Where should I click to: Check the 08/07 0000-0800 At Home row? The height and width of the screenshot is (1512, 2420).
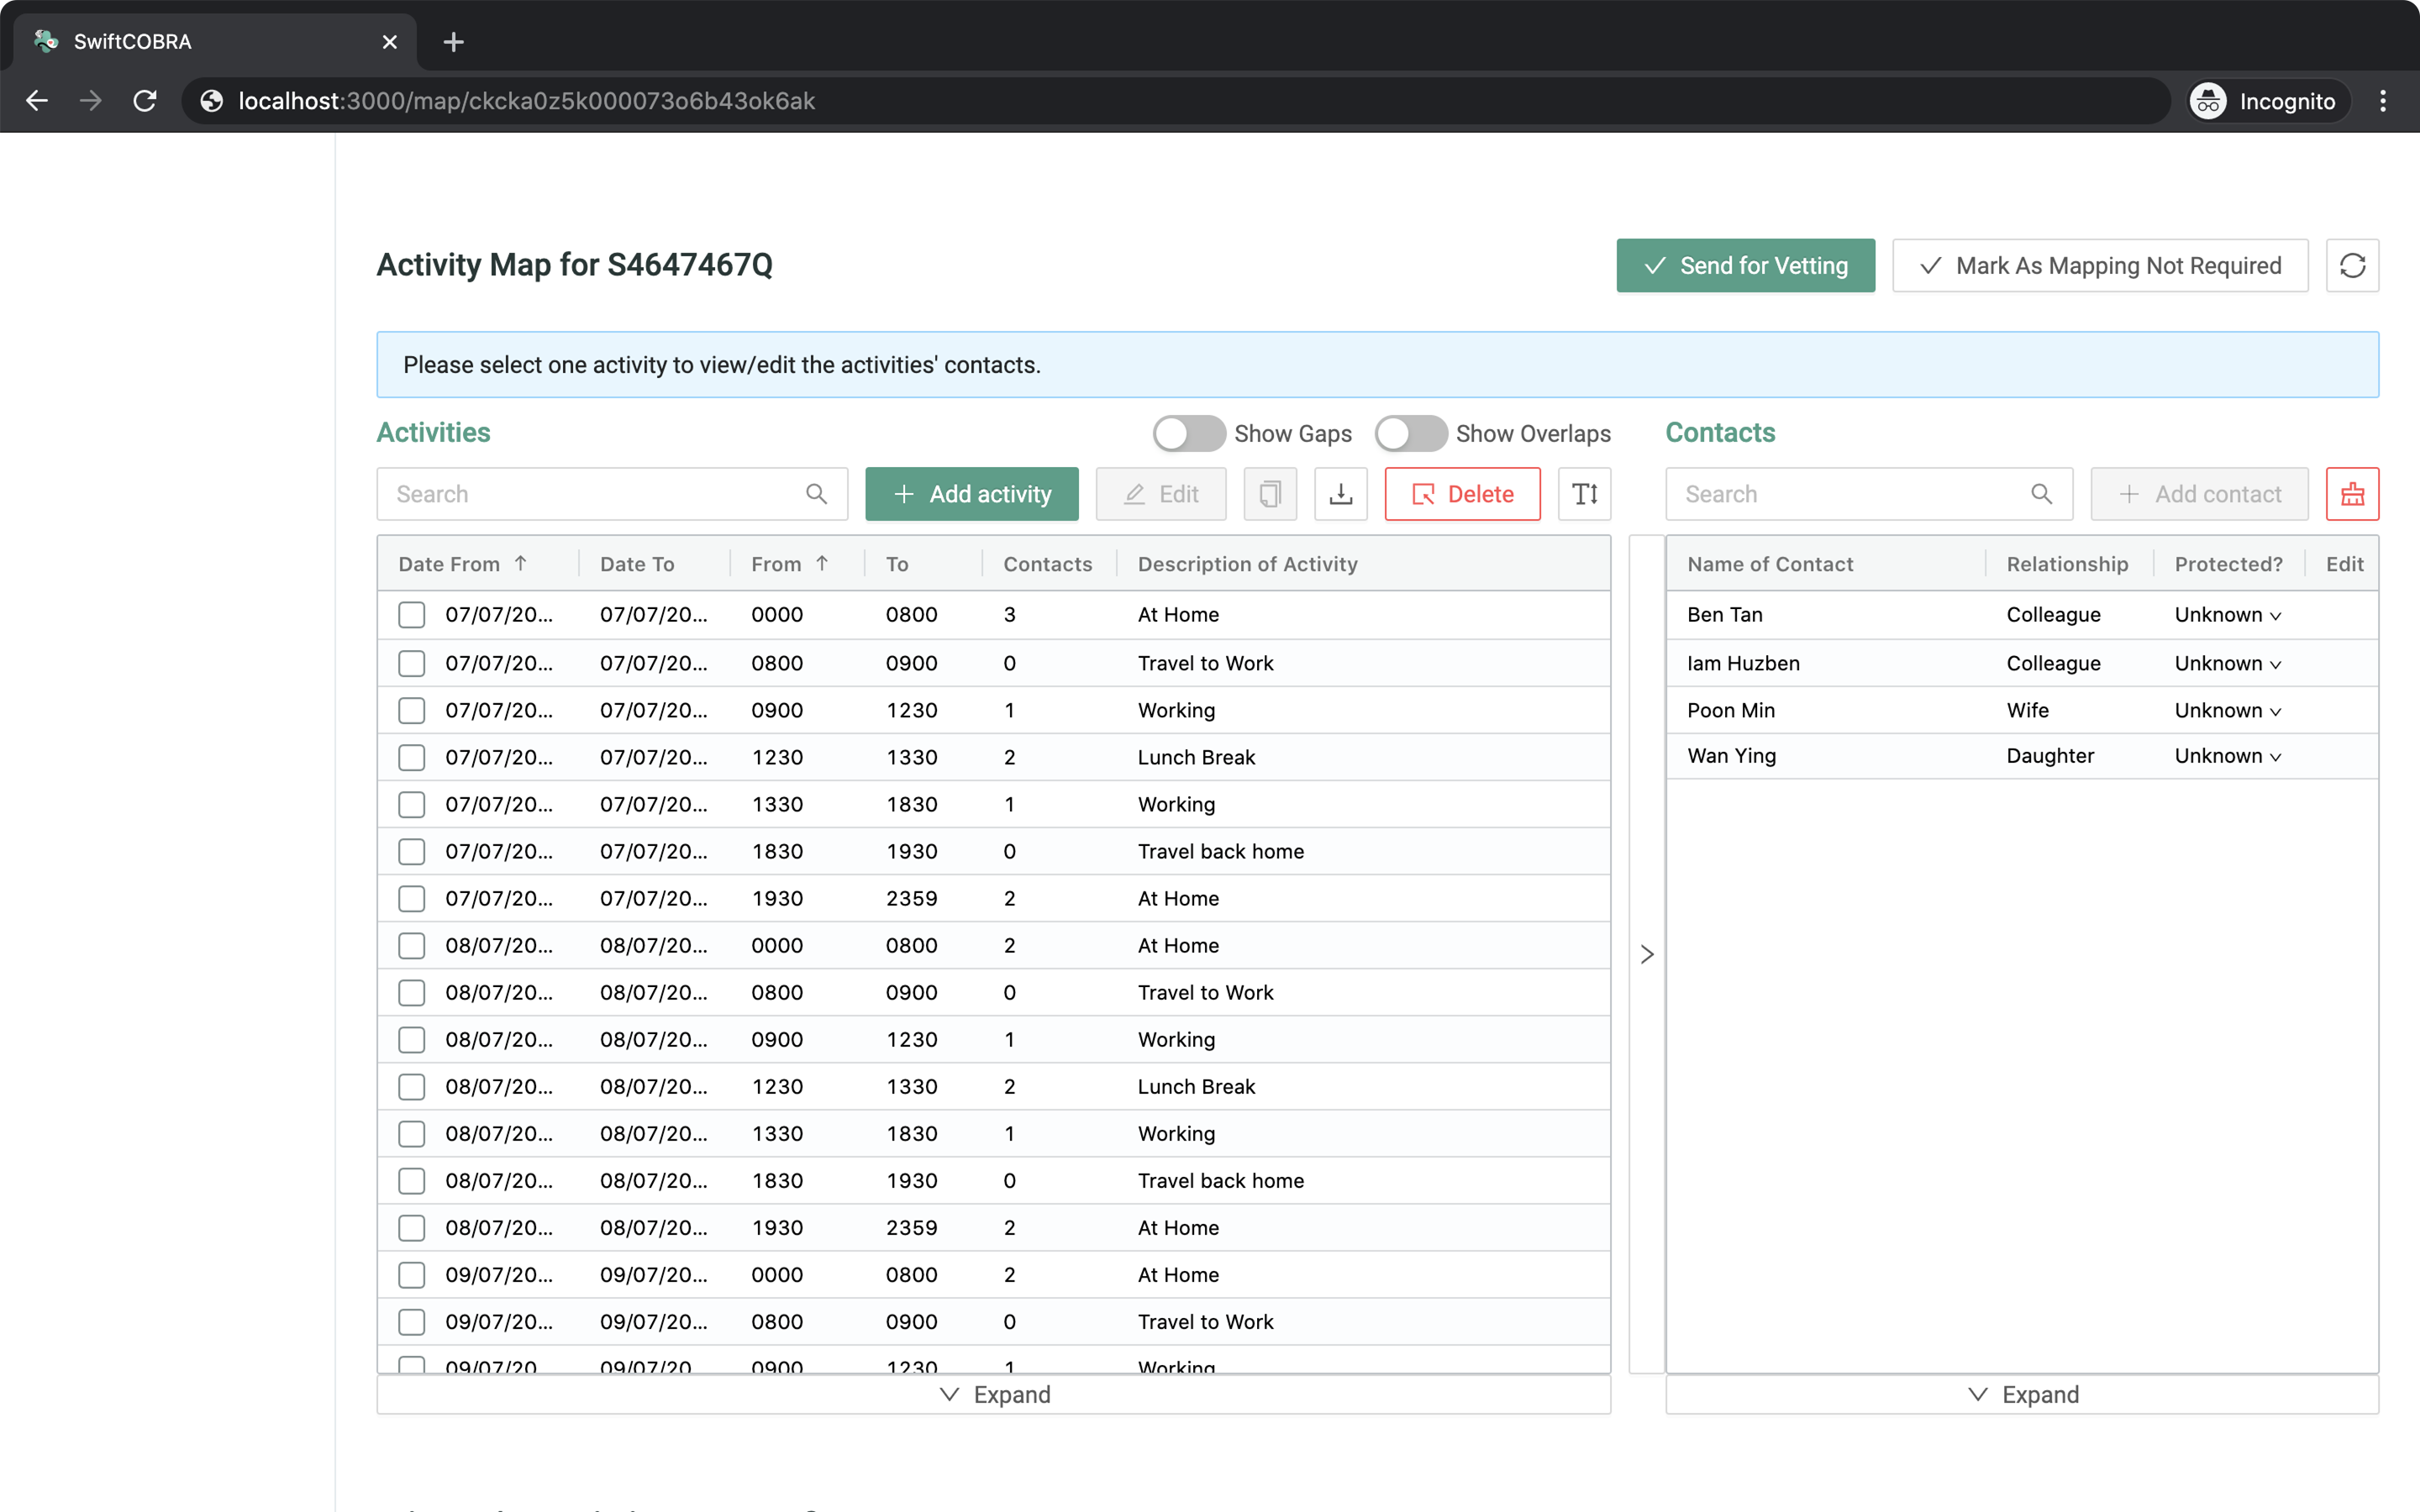click(411, 945)
